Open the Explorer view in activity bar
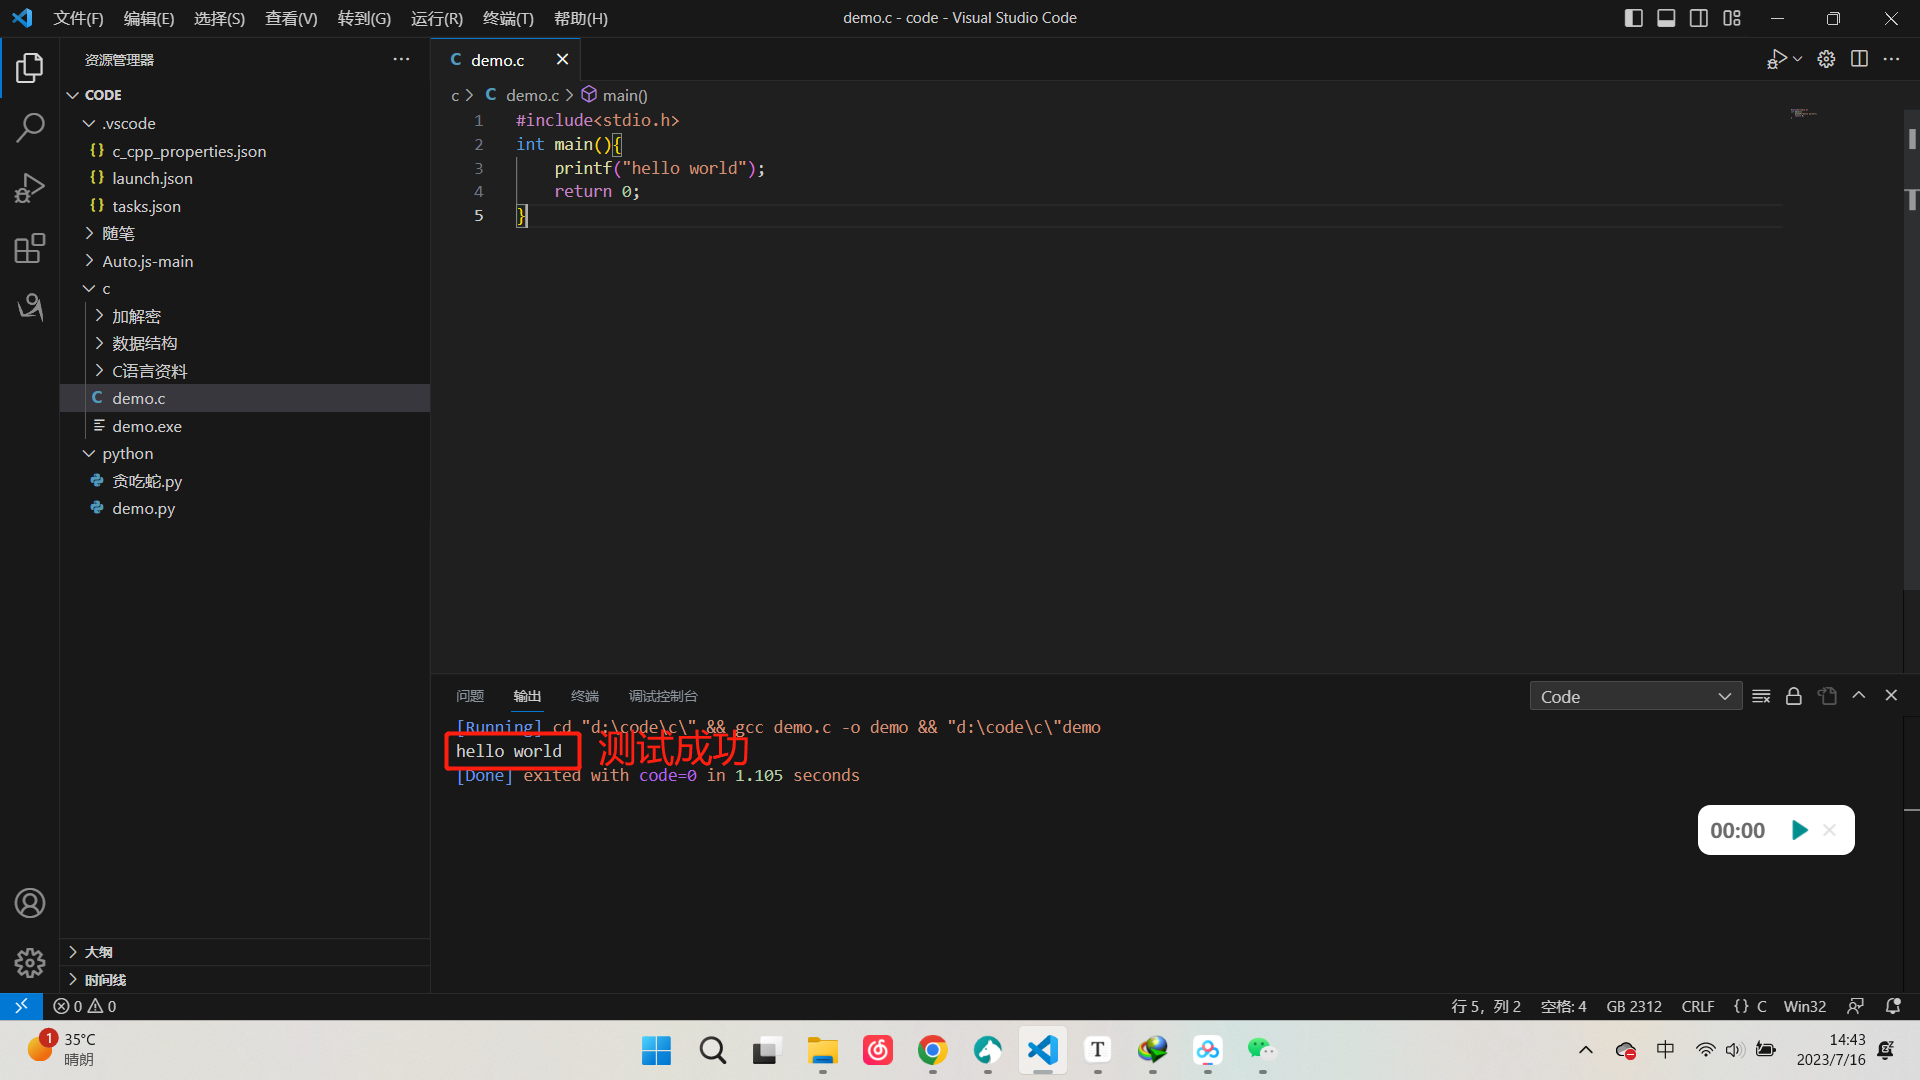Viewport: 1920px width, 1080px height. (x=30, y=68)
